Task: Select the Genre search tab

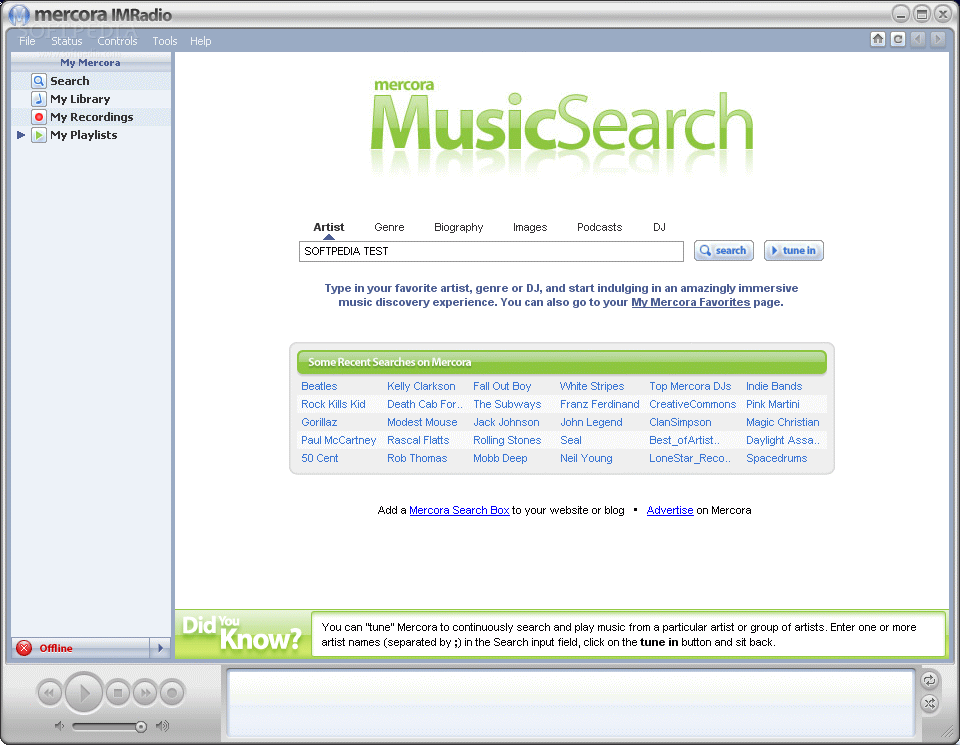Action: (x=389, y=227)
